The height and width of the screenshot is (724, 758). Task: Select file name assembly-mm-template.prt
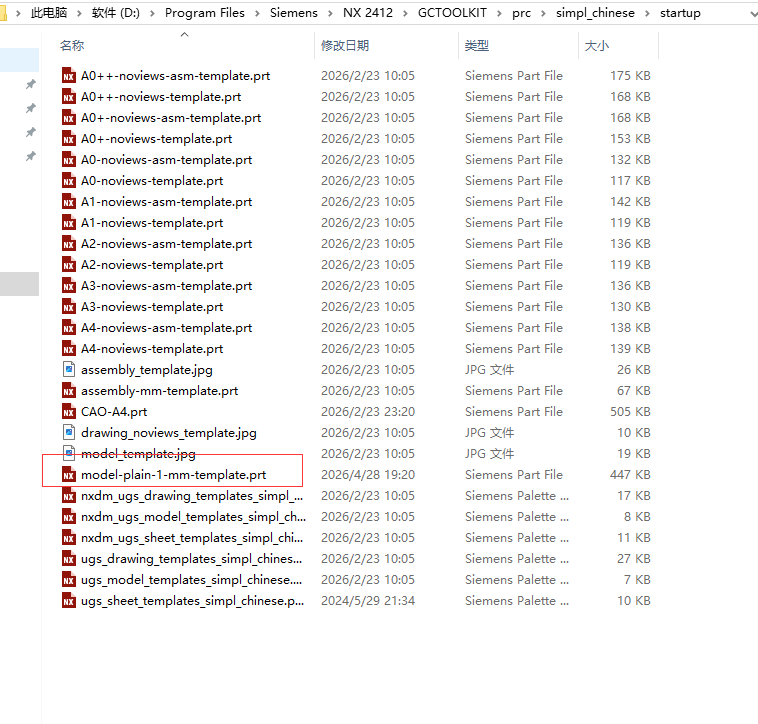click(160, 391)
